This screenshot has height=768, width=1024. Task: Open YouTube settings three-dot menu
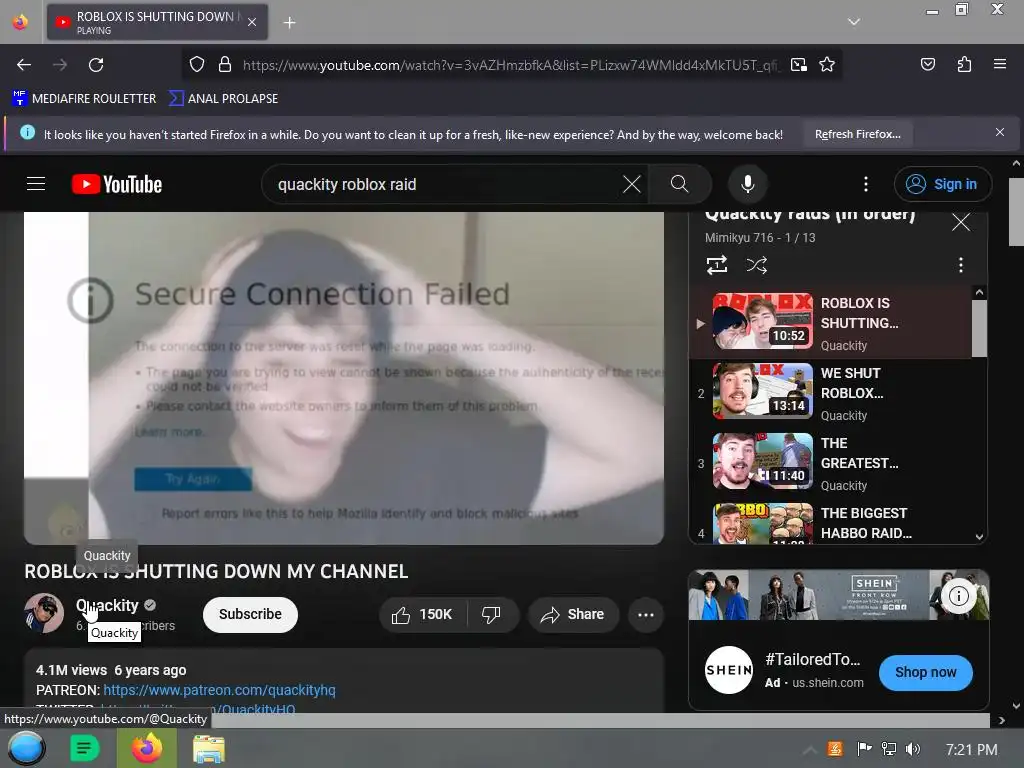tap(866, 184)
